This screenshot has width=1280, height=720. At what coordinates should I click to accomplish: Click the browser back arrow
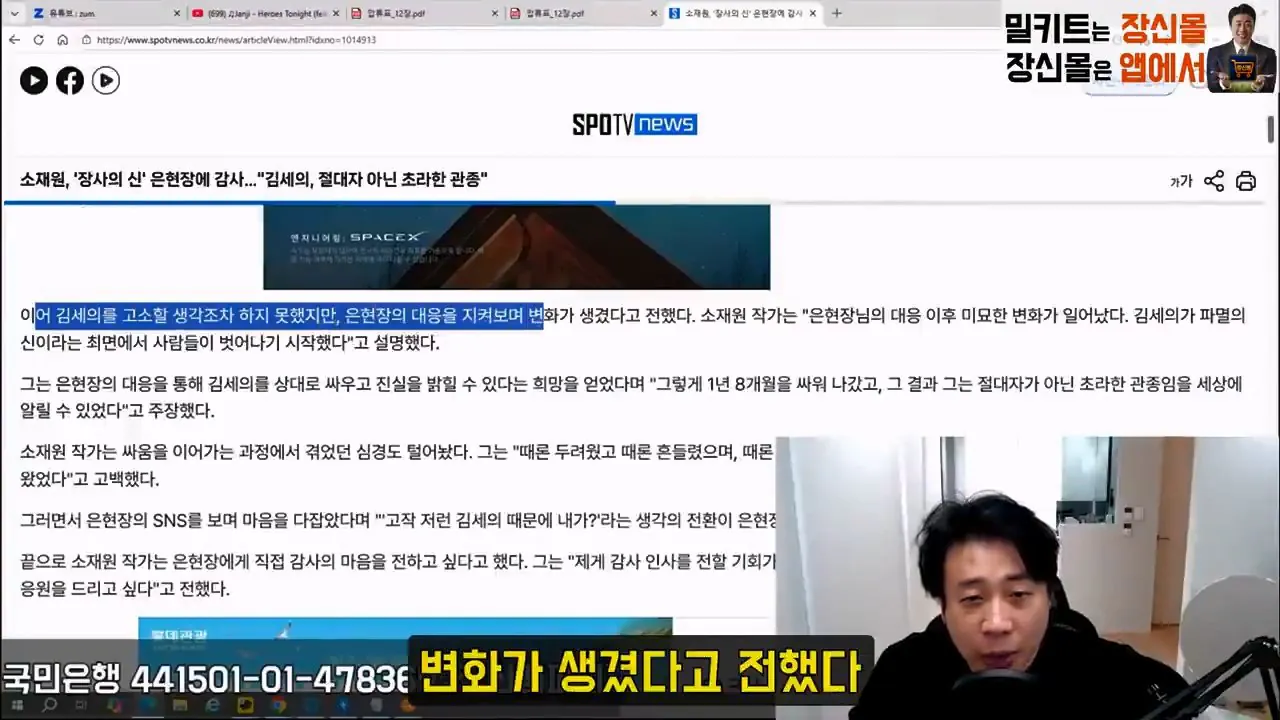click(x=14, y=40)
